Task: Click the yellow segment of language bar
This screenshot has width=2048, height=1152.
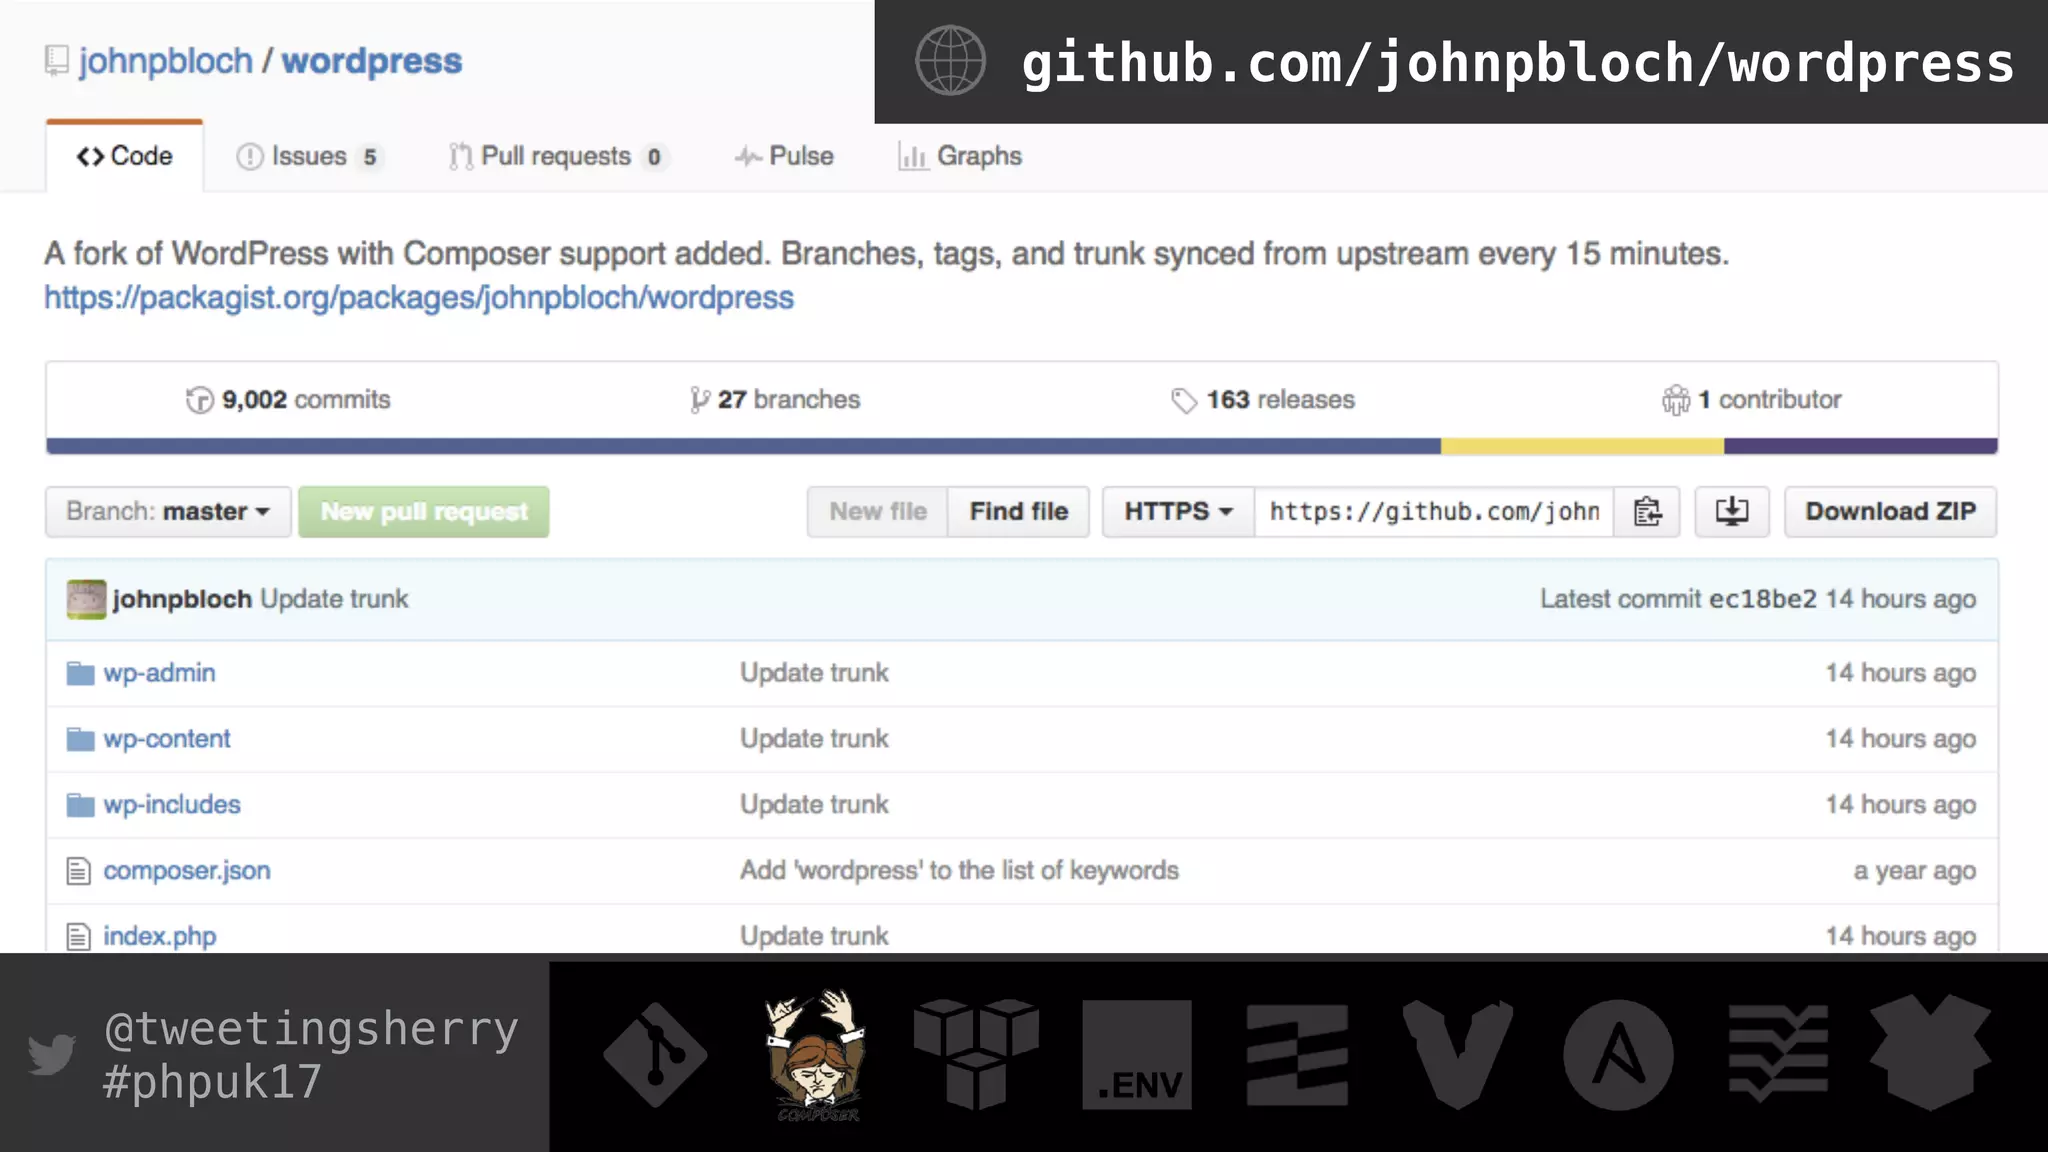Action: click(x=1582, y=446)
